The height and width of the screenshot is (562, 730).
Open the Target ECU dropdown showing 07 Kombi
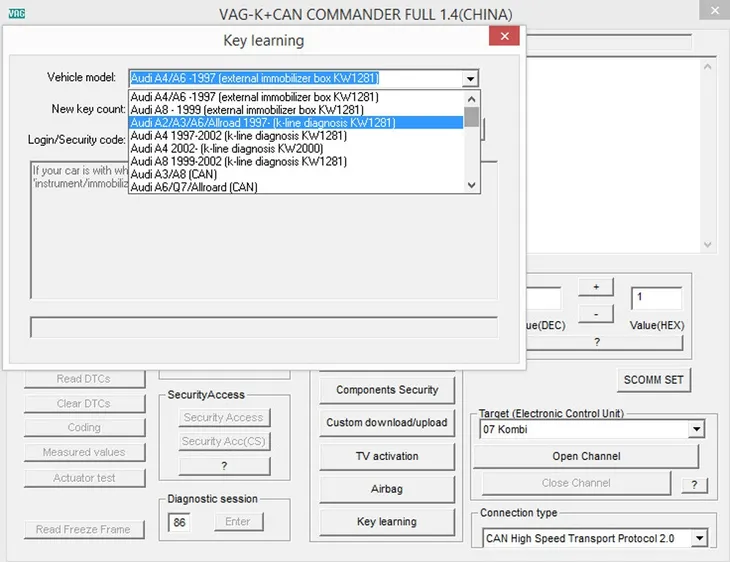696,429
